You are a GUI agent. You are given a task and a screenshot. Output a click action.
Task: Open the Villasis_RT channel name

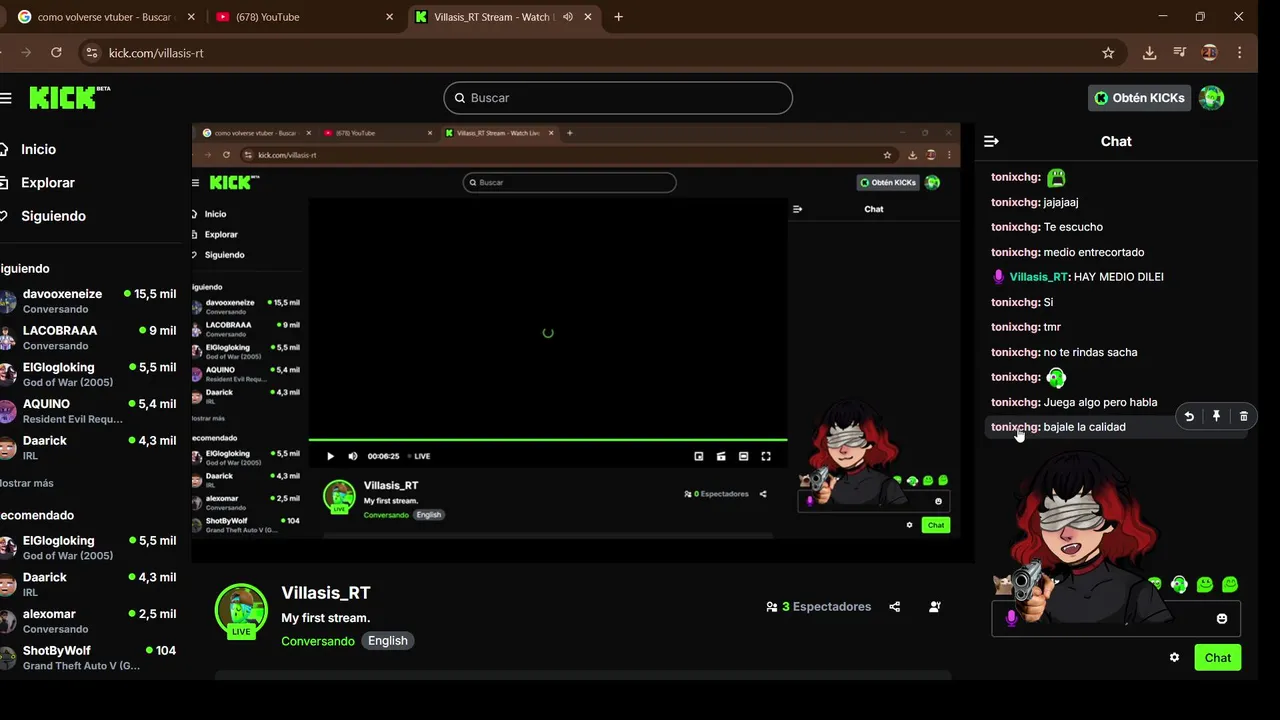[x=326, y=593]
